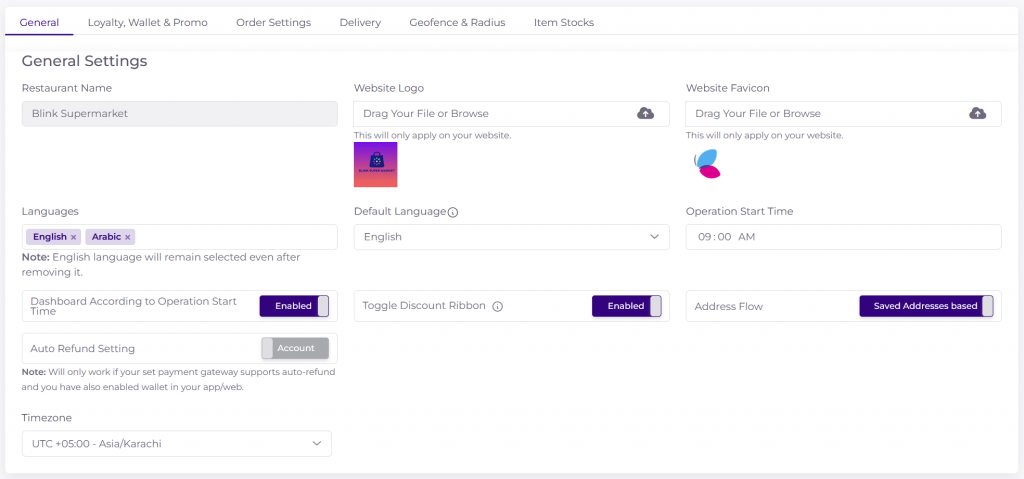
Task: Click the uploaded website logo thumbnail
Action: 375,164
